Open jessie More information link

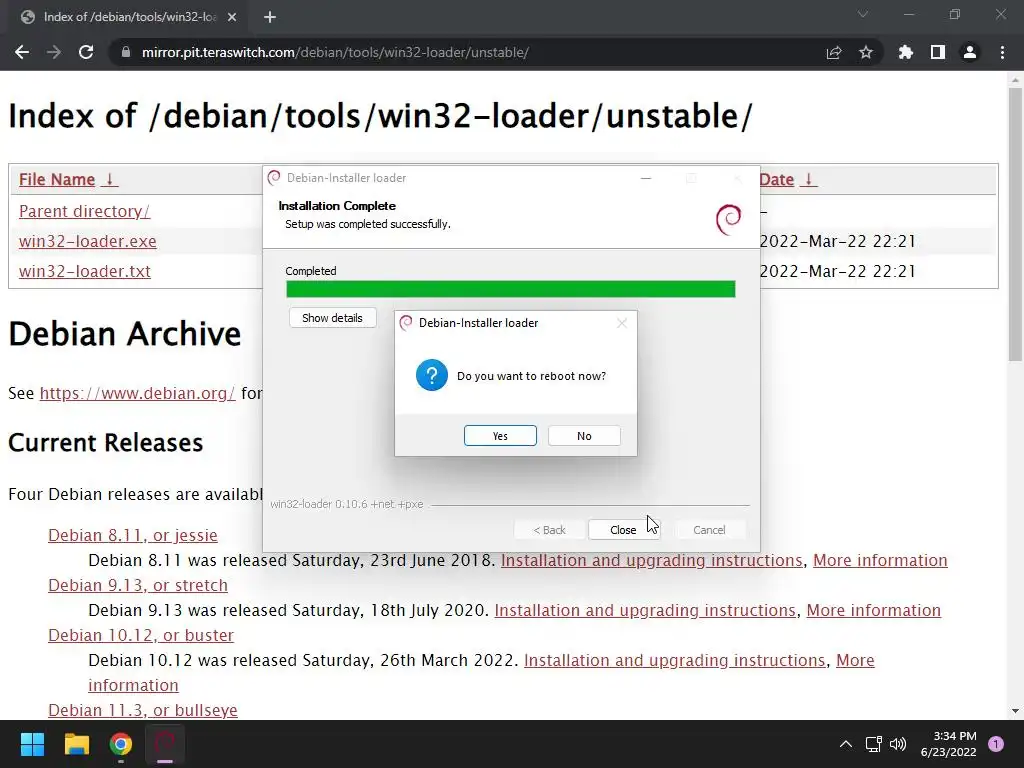880,560
